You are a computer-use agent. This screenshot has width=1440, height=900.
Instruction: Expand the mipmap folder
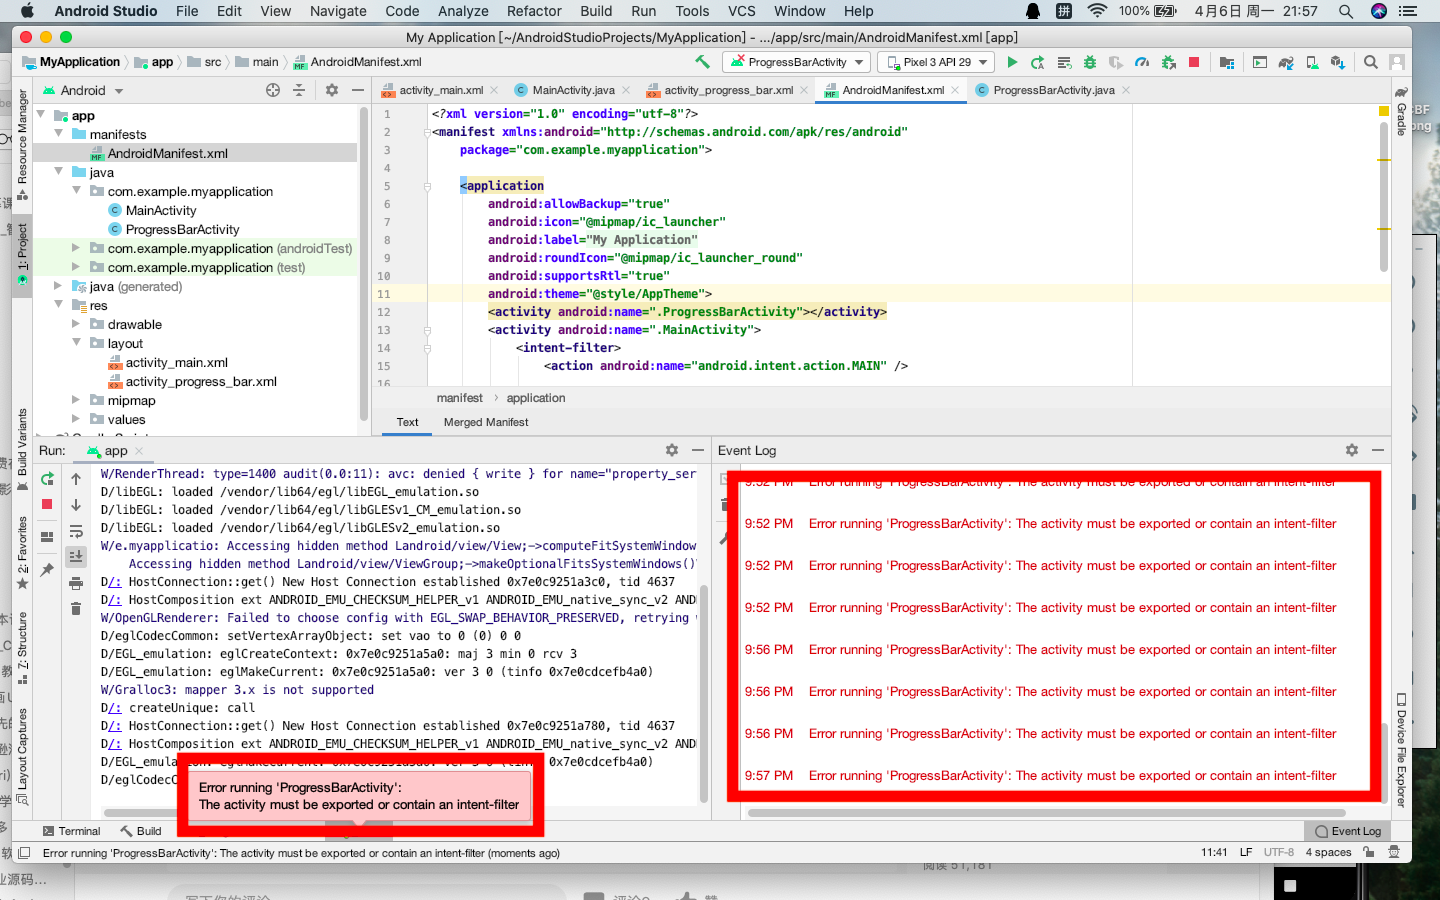(76, 400)
